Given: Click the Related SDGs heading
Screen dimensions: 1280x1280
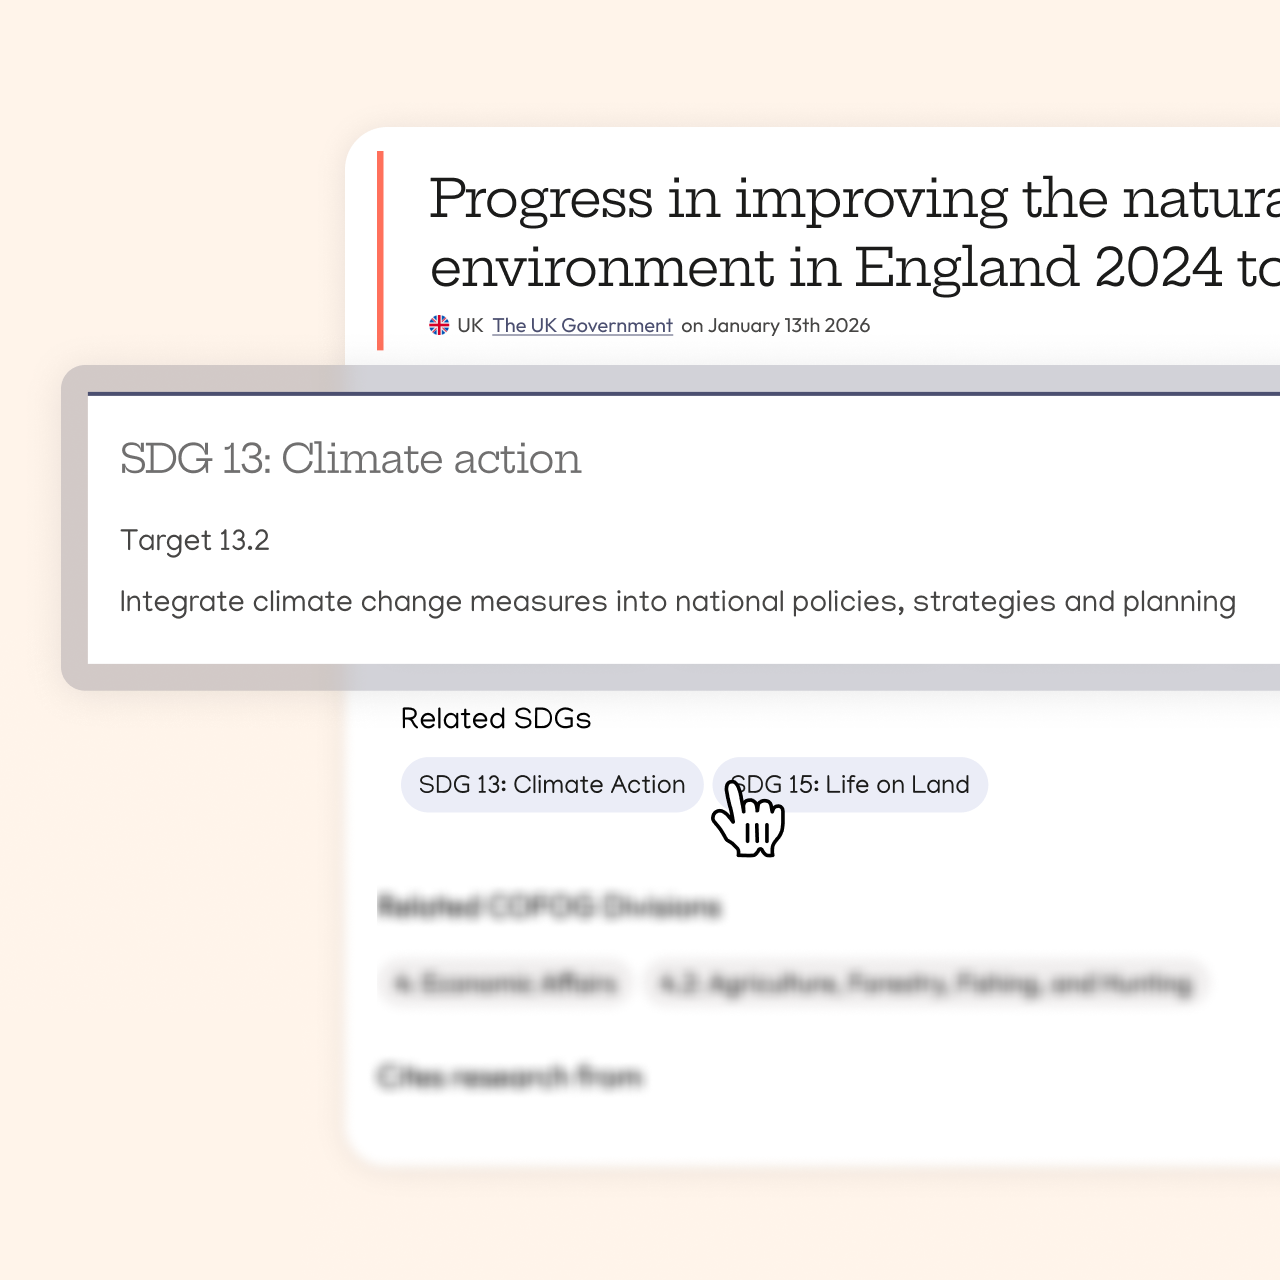Looking at the screenshot, I should click(496, 719).
